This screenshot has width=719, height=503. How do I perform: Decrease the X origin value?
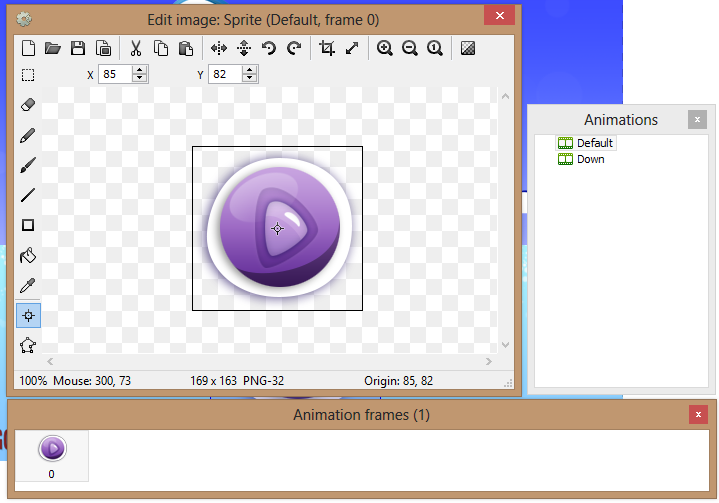pos(140,78)
